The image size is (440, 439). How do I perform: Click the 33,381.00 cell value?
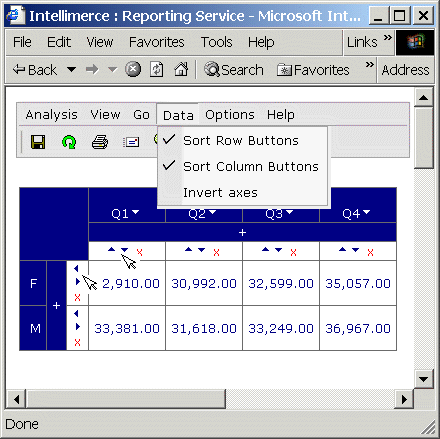click(x=127, y=329)
